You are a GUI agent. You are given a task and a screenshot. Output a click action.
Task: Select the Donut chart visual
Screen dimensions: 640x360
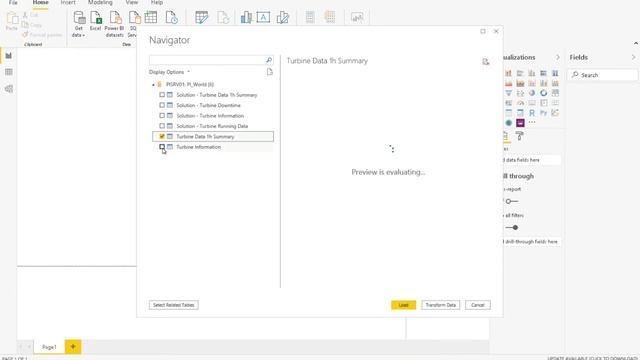[x=543, y=93]
